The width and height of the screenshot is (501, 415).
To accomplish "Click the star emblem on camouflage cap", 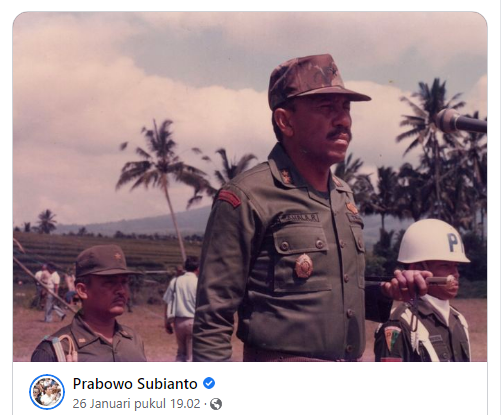I will (x=332, y=71).
